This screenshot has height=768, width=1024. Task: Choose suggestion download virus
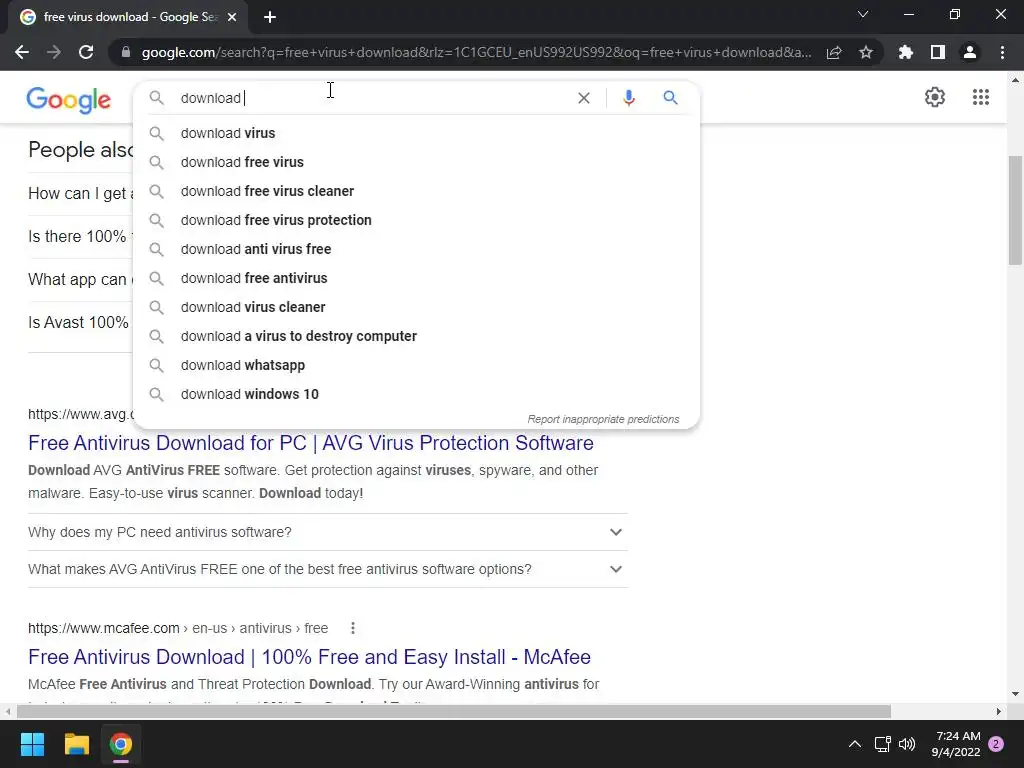click(416, 133)
